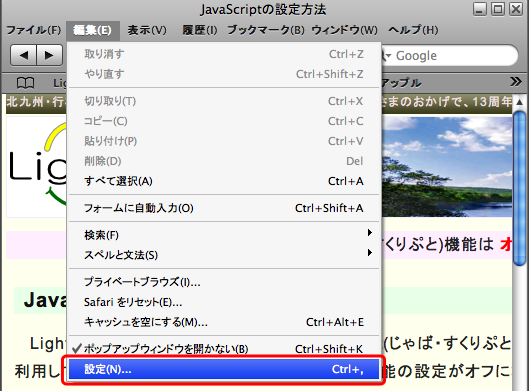This screenshot has width=529, height=391.
Task: Click the browser Forward arrow button
Action: click(49, 55)
